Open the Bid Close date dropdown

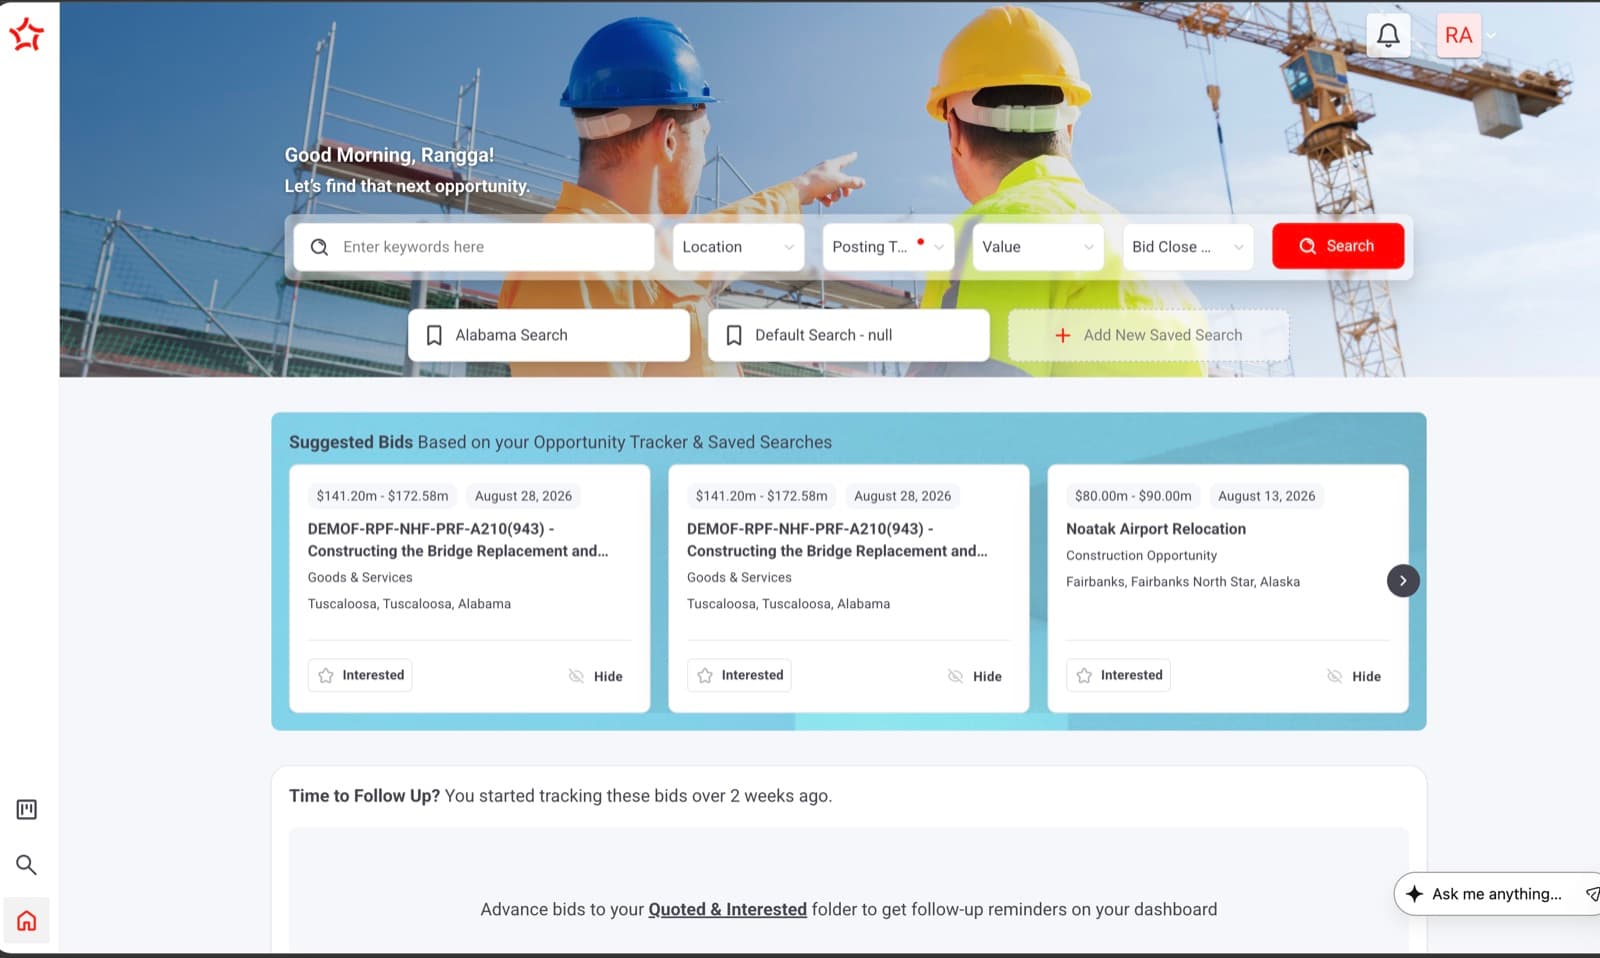pyautogui.click(x=1188, y=247)
